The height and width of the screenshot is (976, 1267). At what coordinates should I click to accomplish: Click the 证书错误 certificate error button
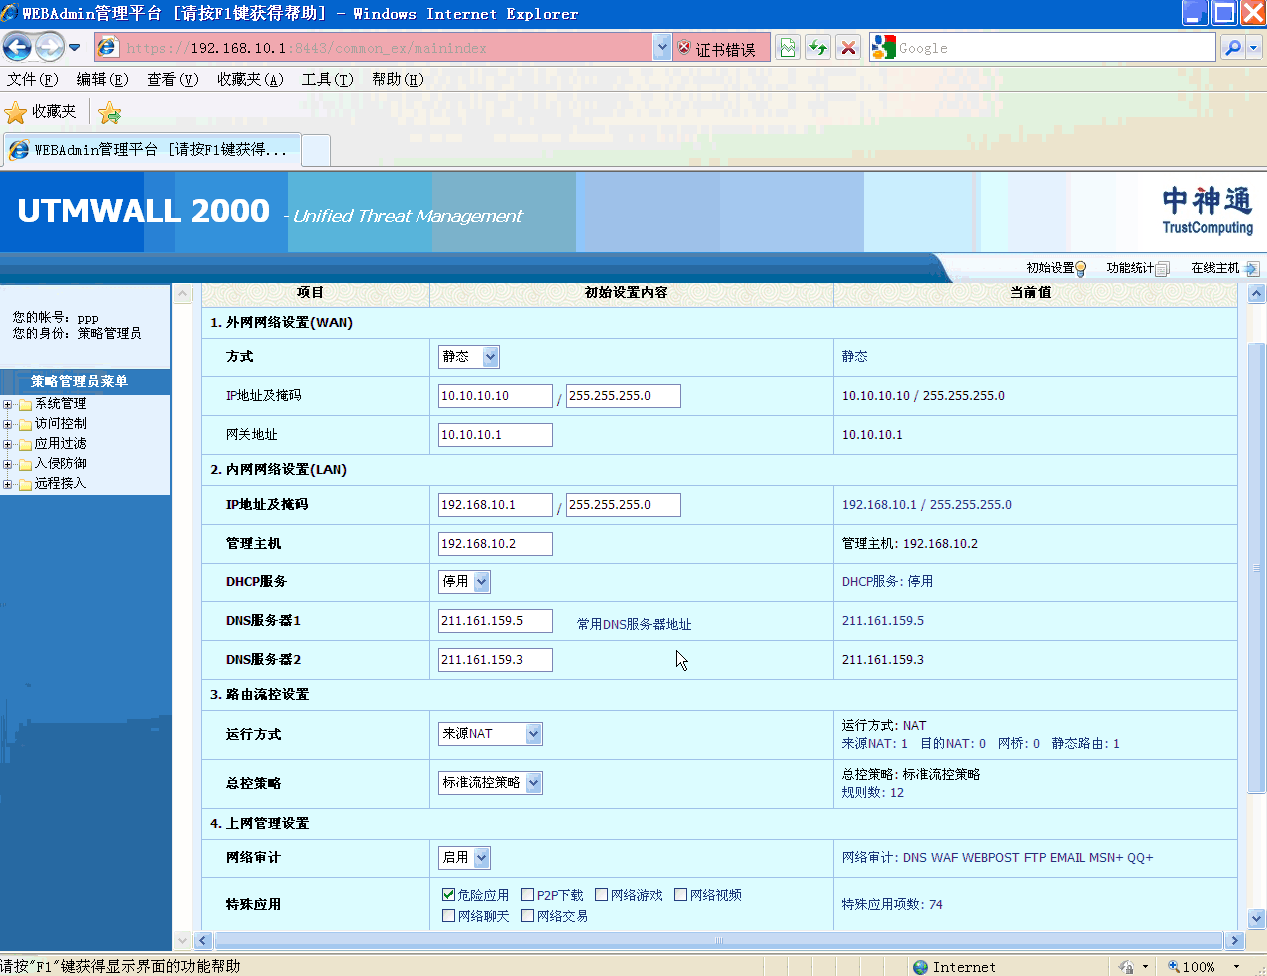tap(716, 48)
